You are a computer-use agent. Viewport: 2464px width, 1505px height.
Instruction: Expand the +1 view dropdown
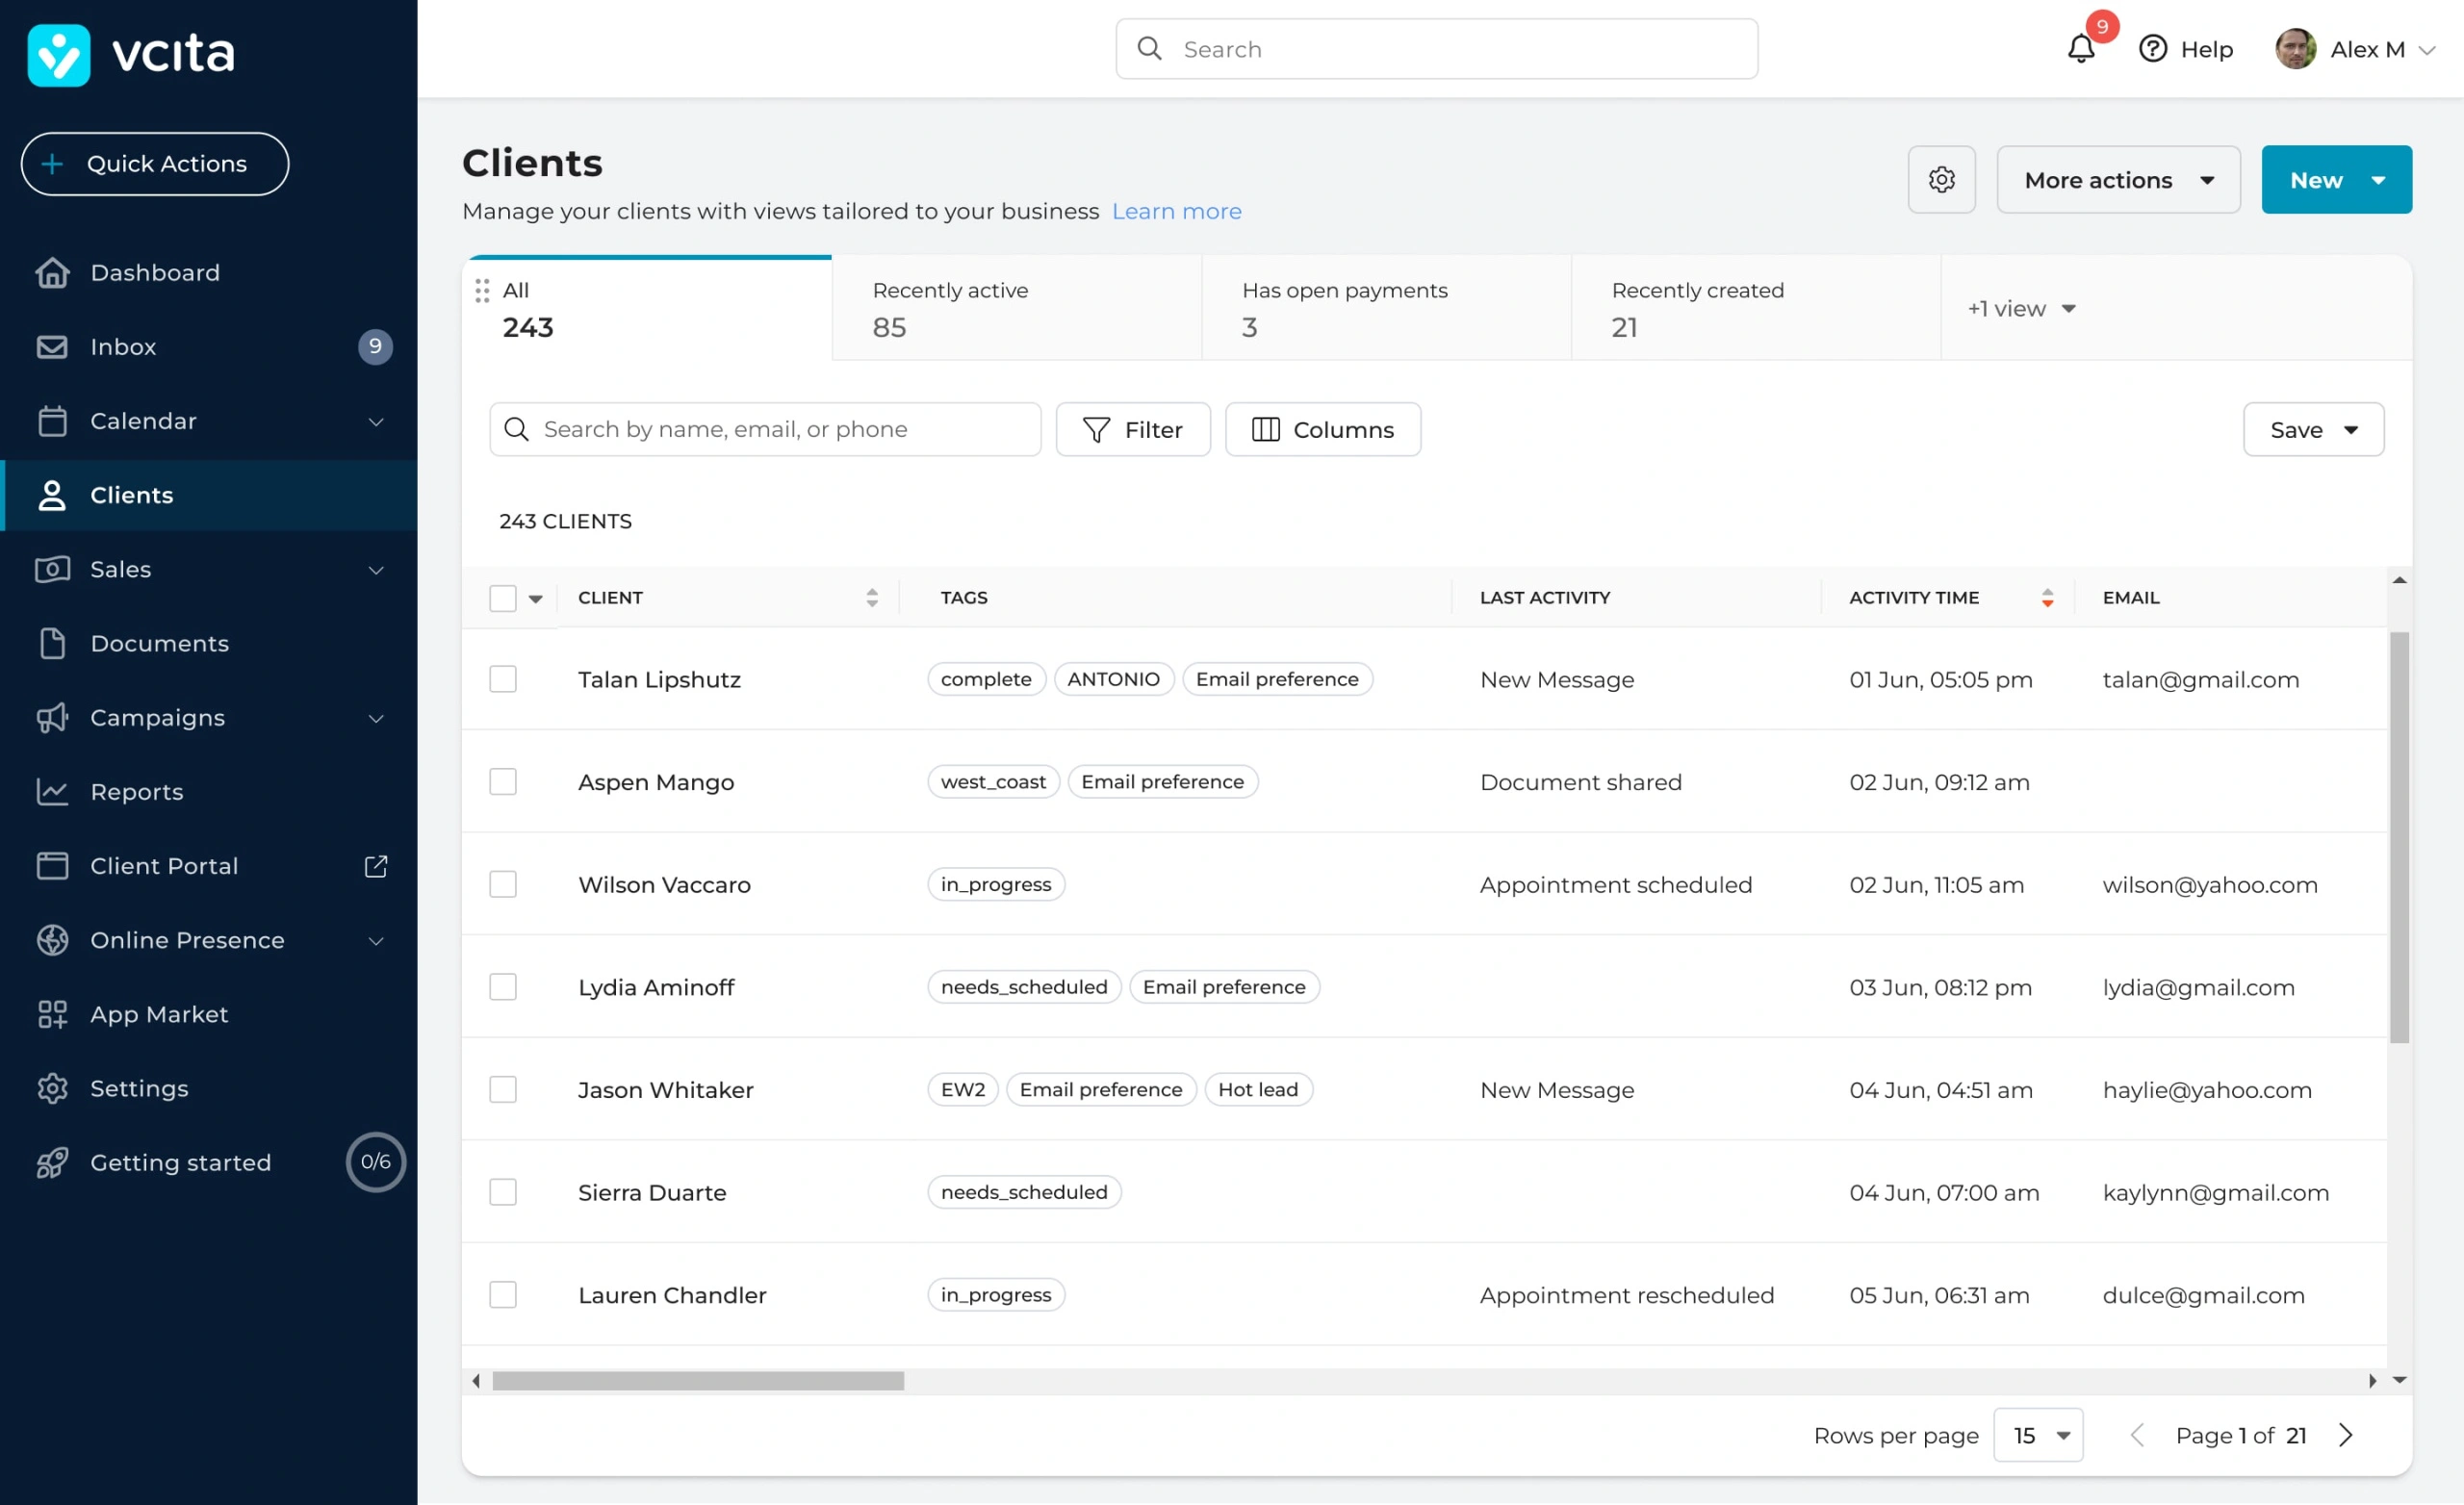click(2022, 309)
